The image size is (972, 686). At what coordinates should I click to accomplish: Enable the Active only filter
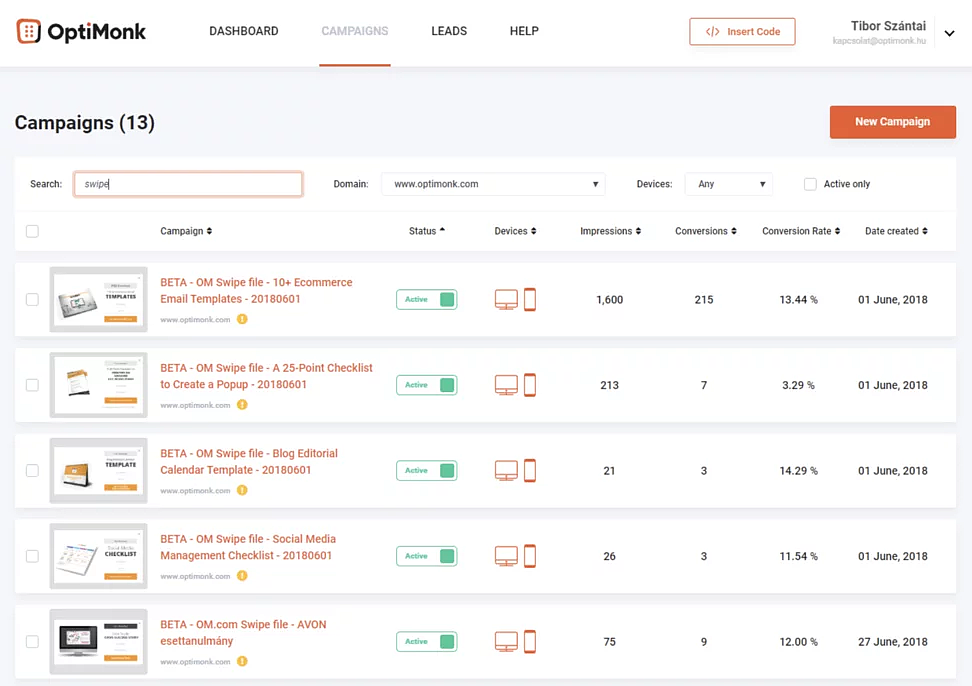pyautogui.click(x=812, y=183)
